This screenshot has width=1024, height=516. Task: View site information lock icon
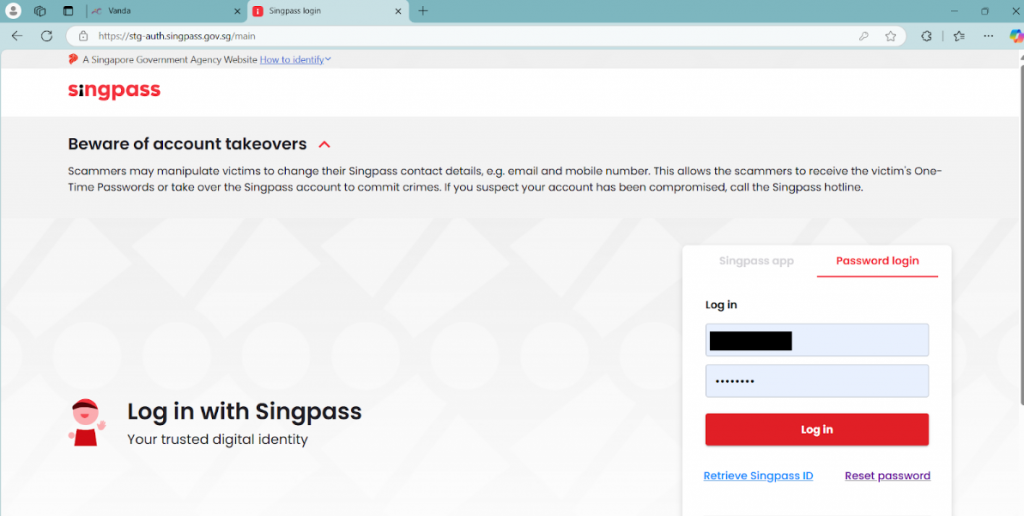point(83,36)
